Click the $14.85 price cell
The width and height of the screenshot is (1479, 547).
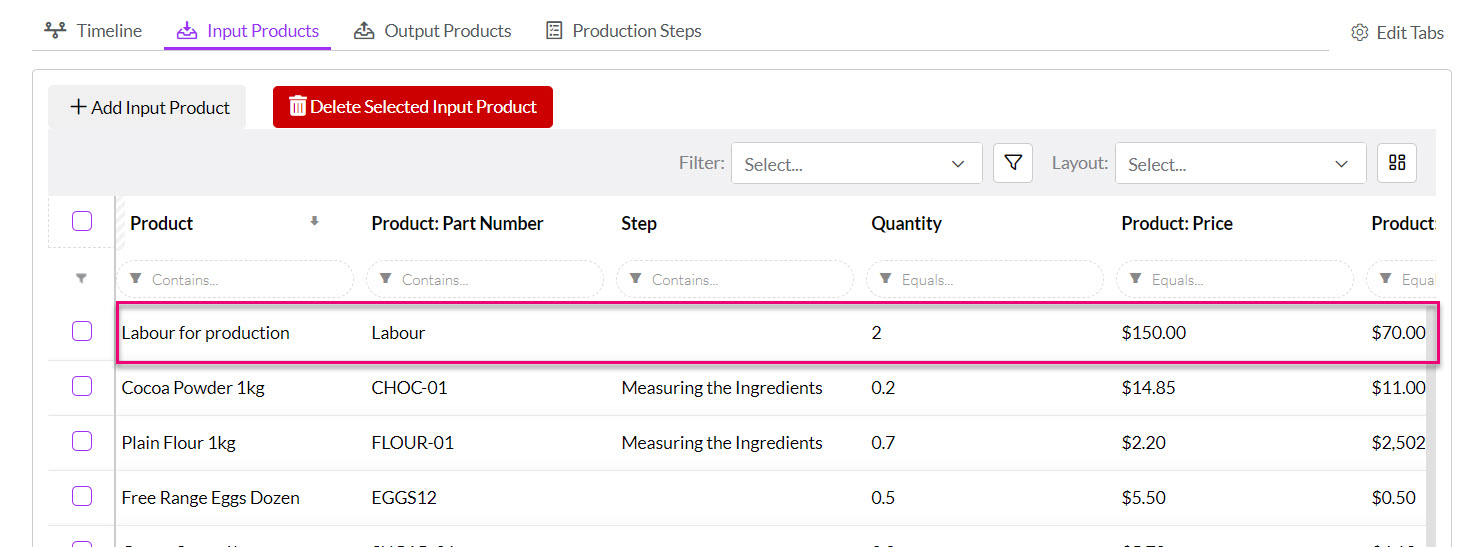(x=1148, y=388)
